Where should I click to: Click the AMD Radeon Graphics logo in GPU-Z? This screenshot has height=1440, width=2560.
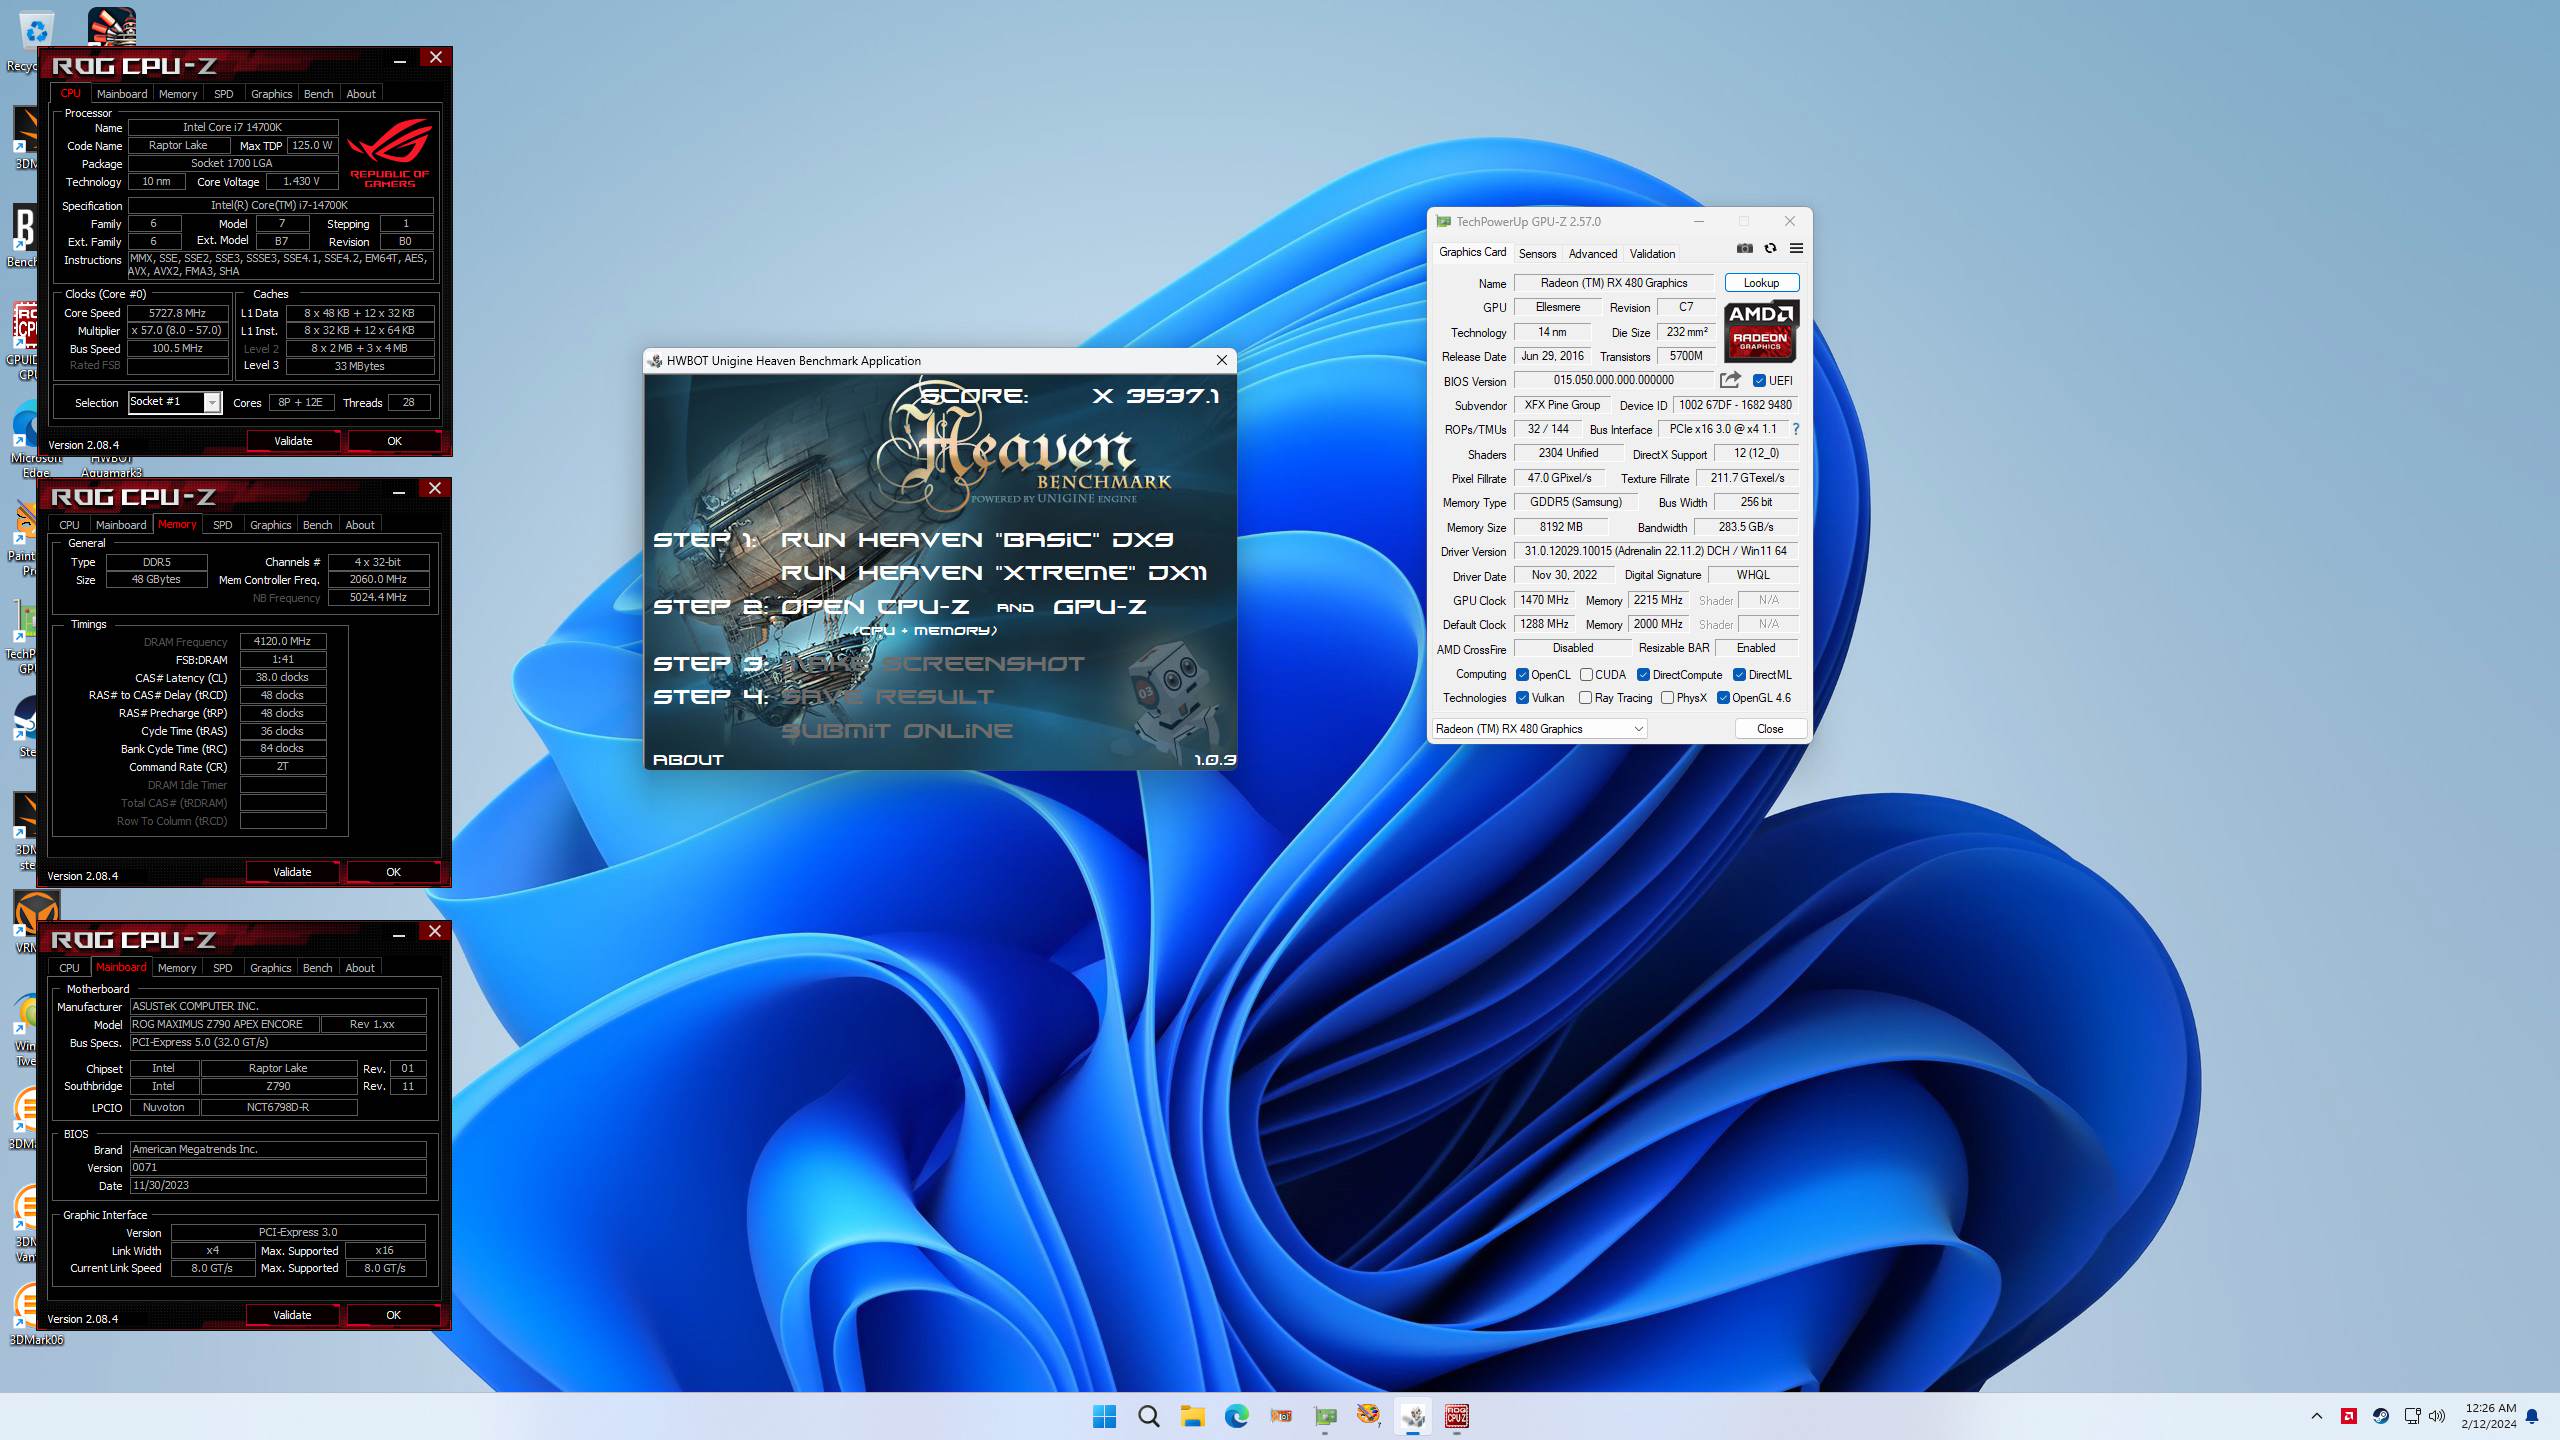(1761, 331)
